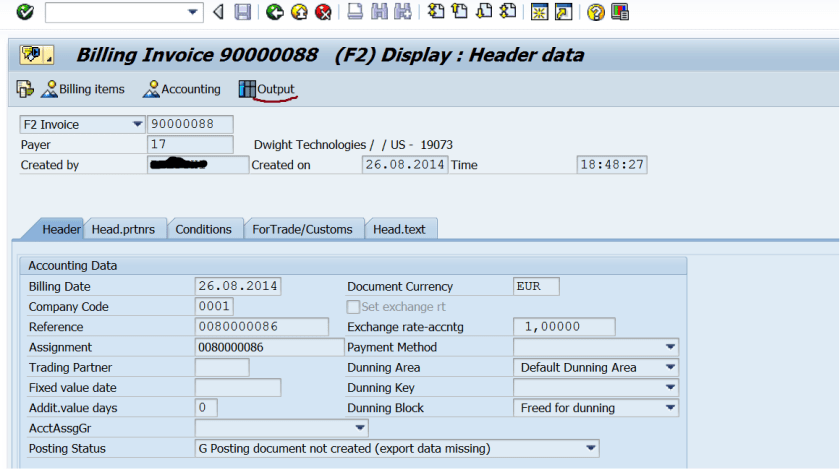Click the Save diskette icon
The height and width of the screenshot is (470, 840).
[x=243, y=12]
